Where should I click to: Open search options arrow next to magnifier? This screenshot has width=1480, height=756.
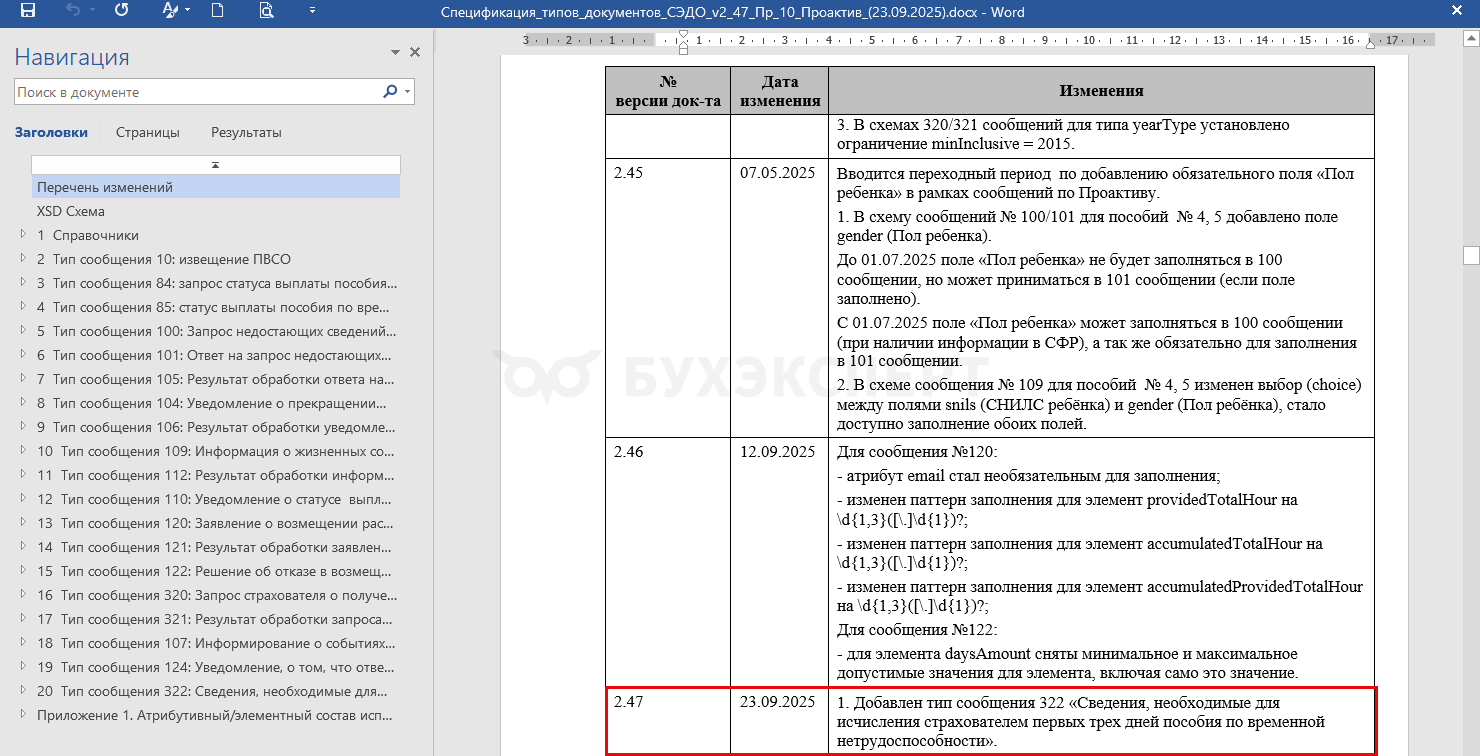407,92
